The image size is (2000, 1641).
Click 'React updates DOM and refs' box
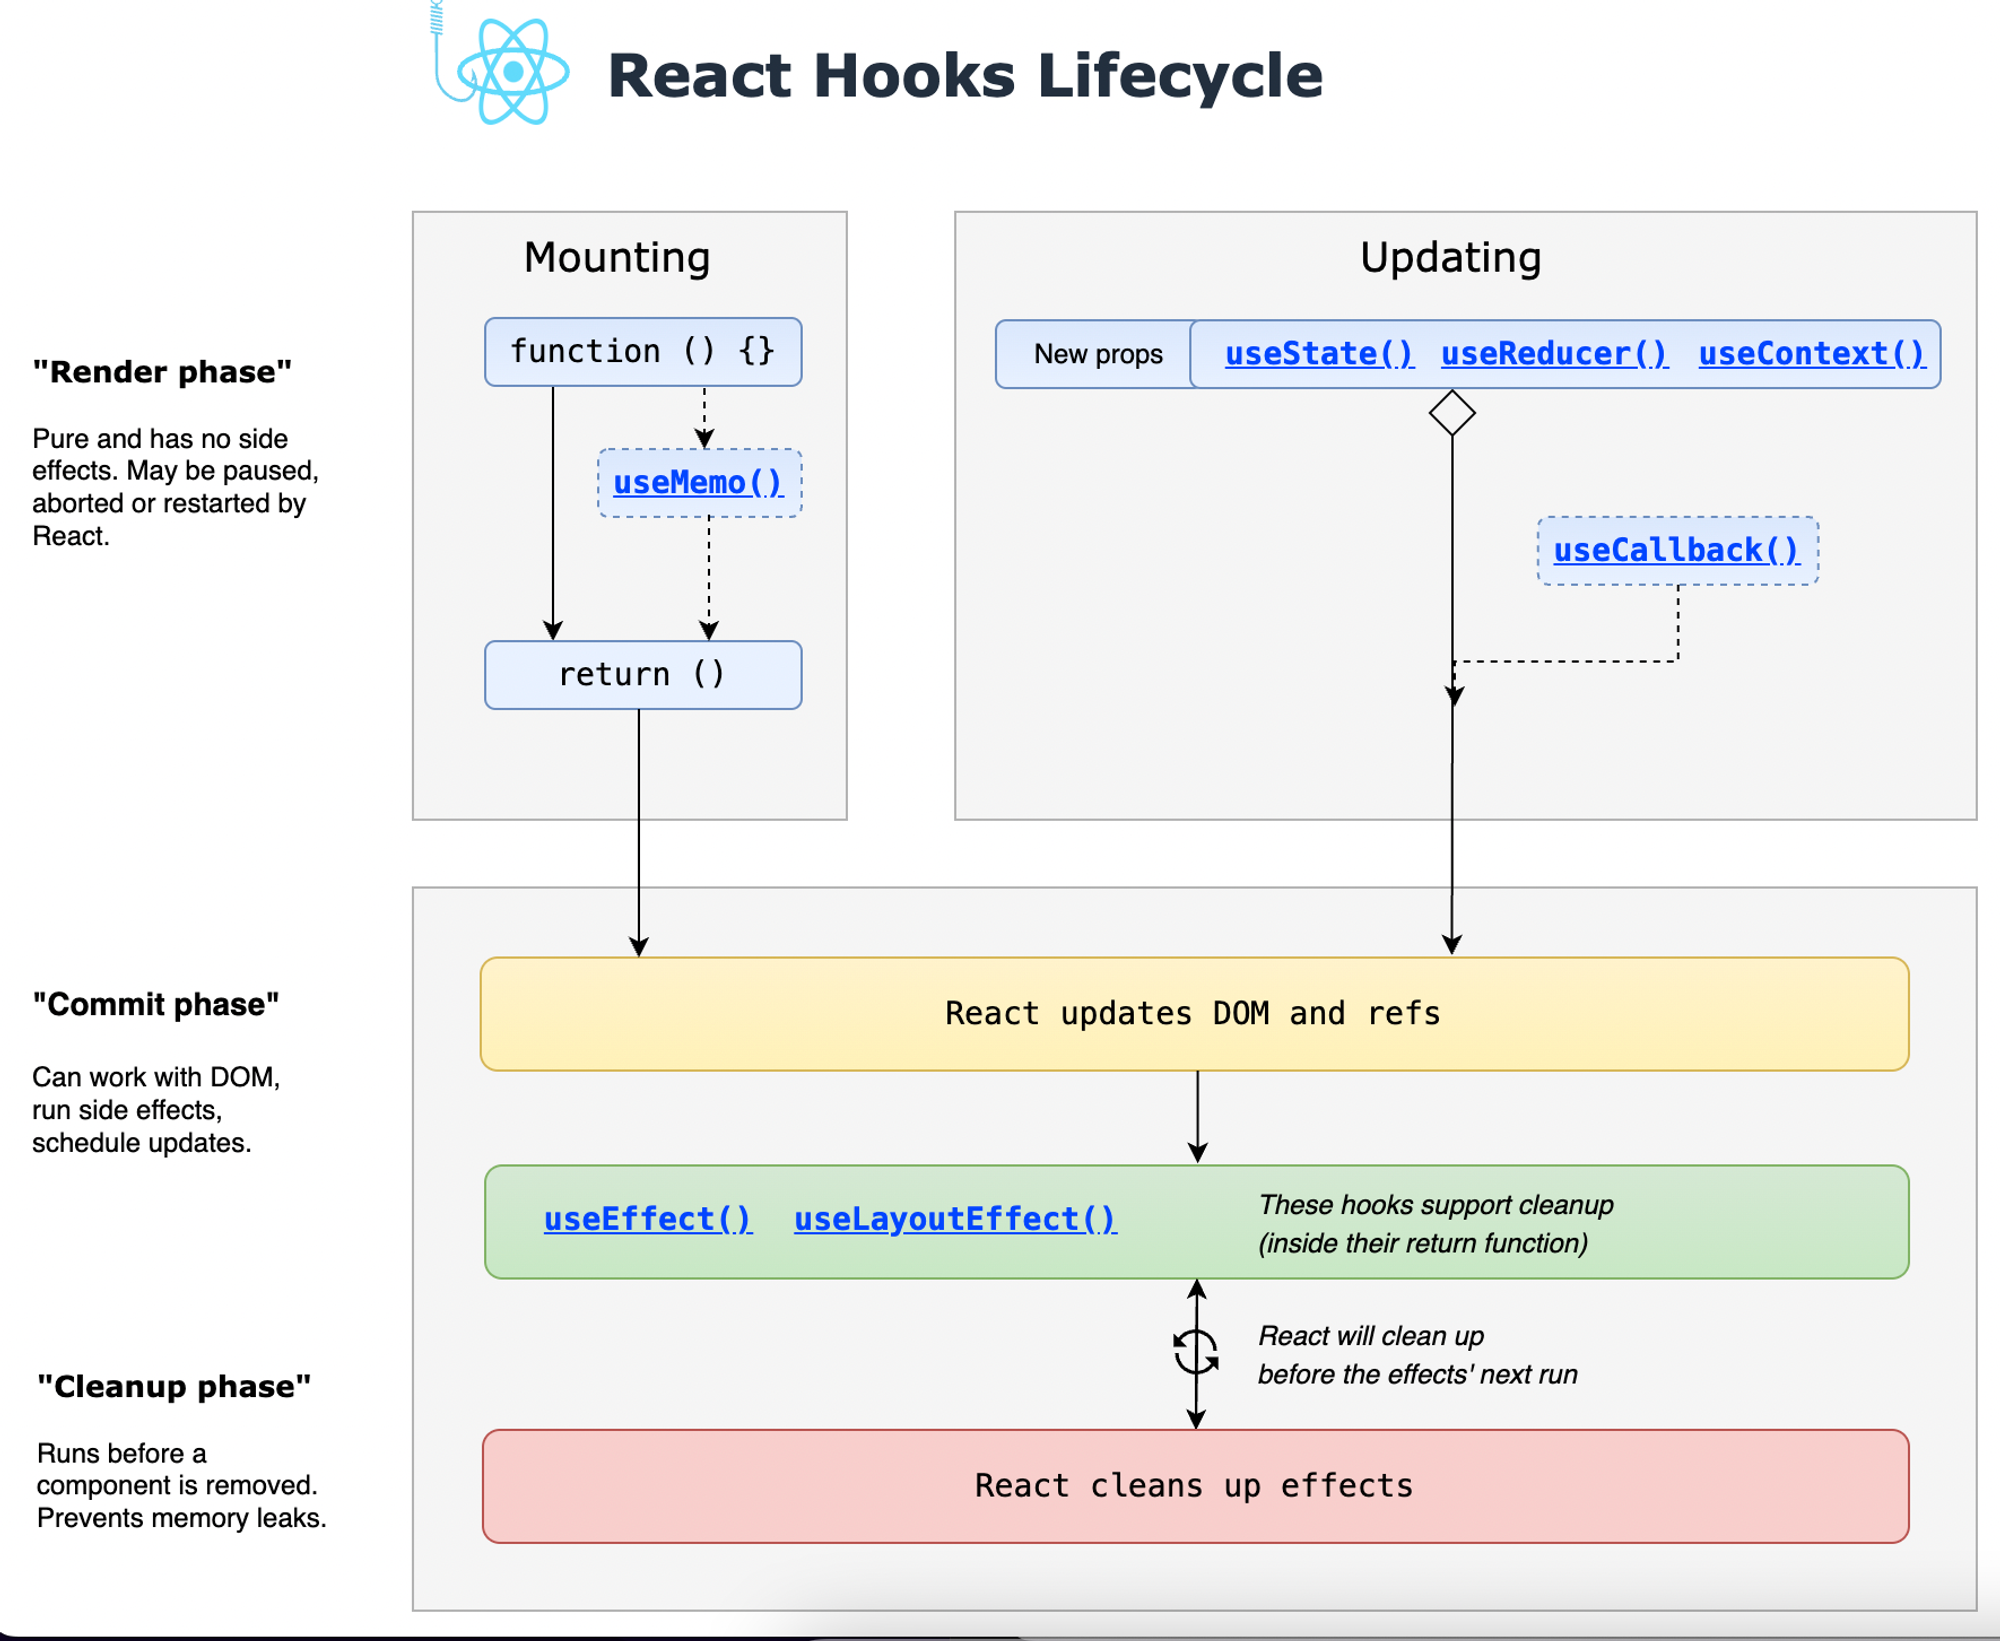pyautogui.click(x=1194, y=1014)
